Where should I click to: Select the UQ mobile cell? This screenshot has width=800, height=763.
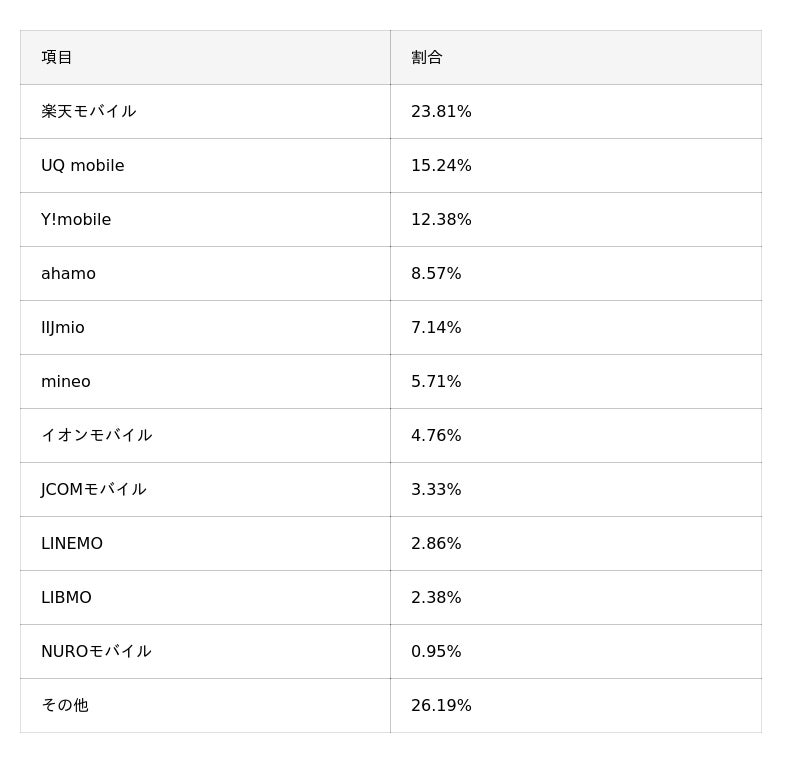83,166
